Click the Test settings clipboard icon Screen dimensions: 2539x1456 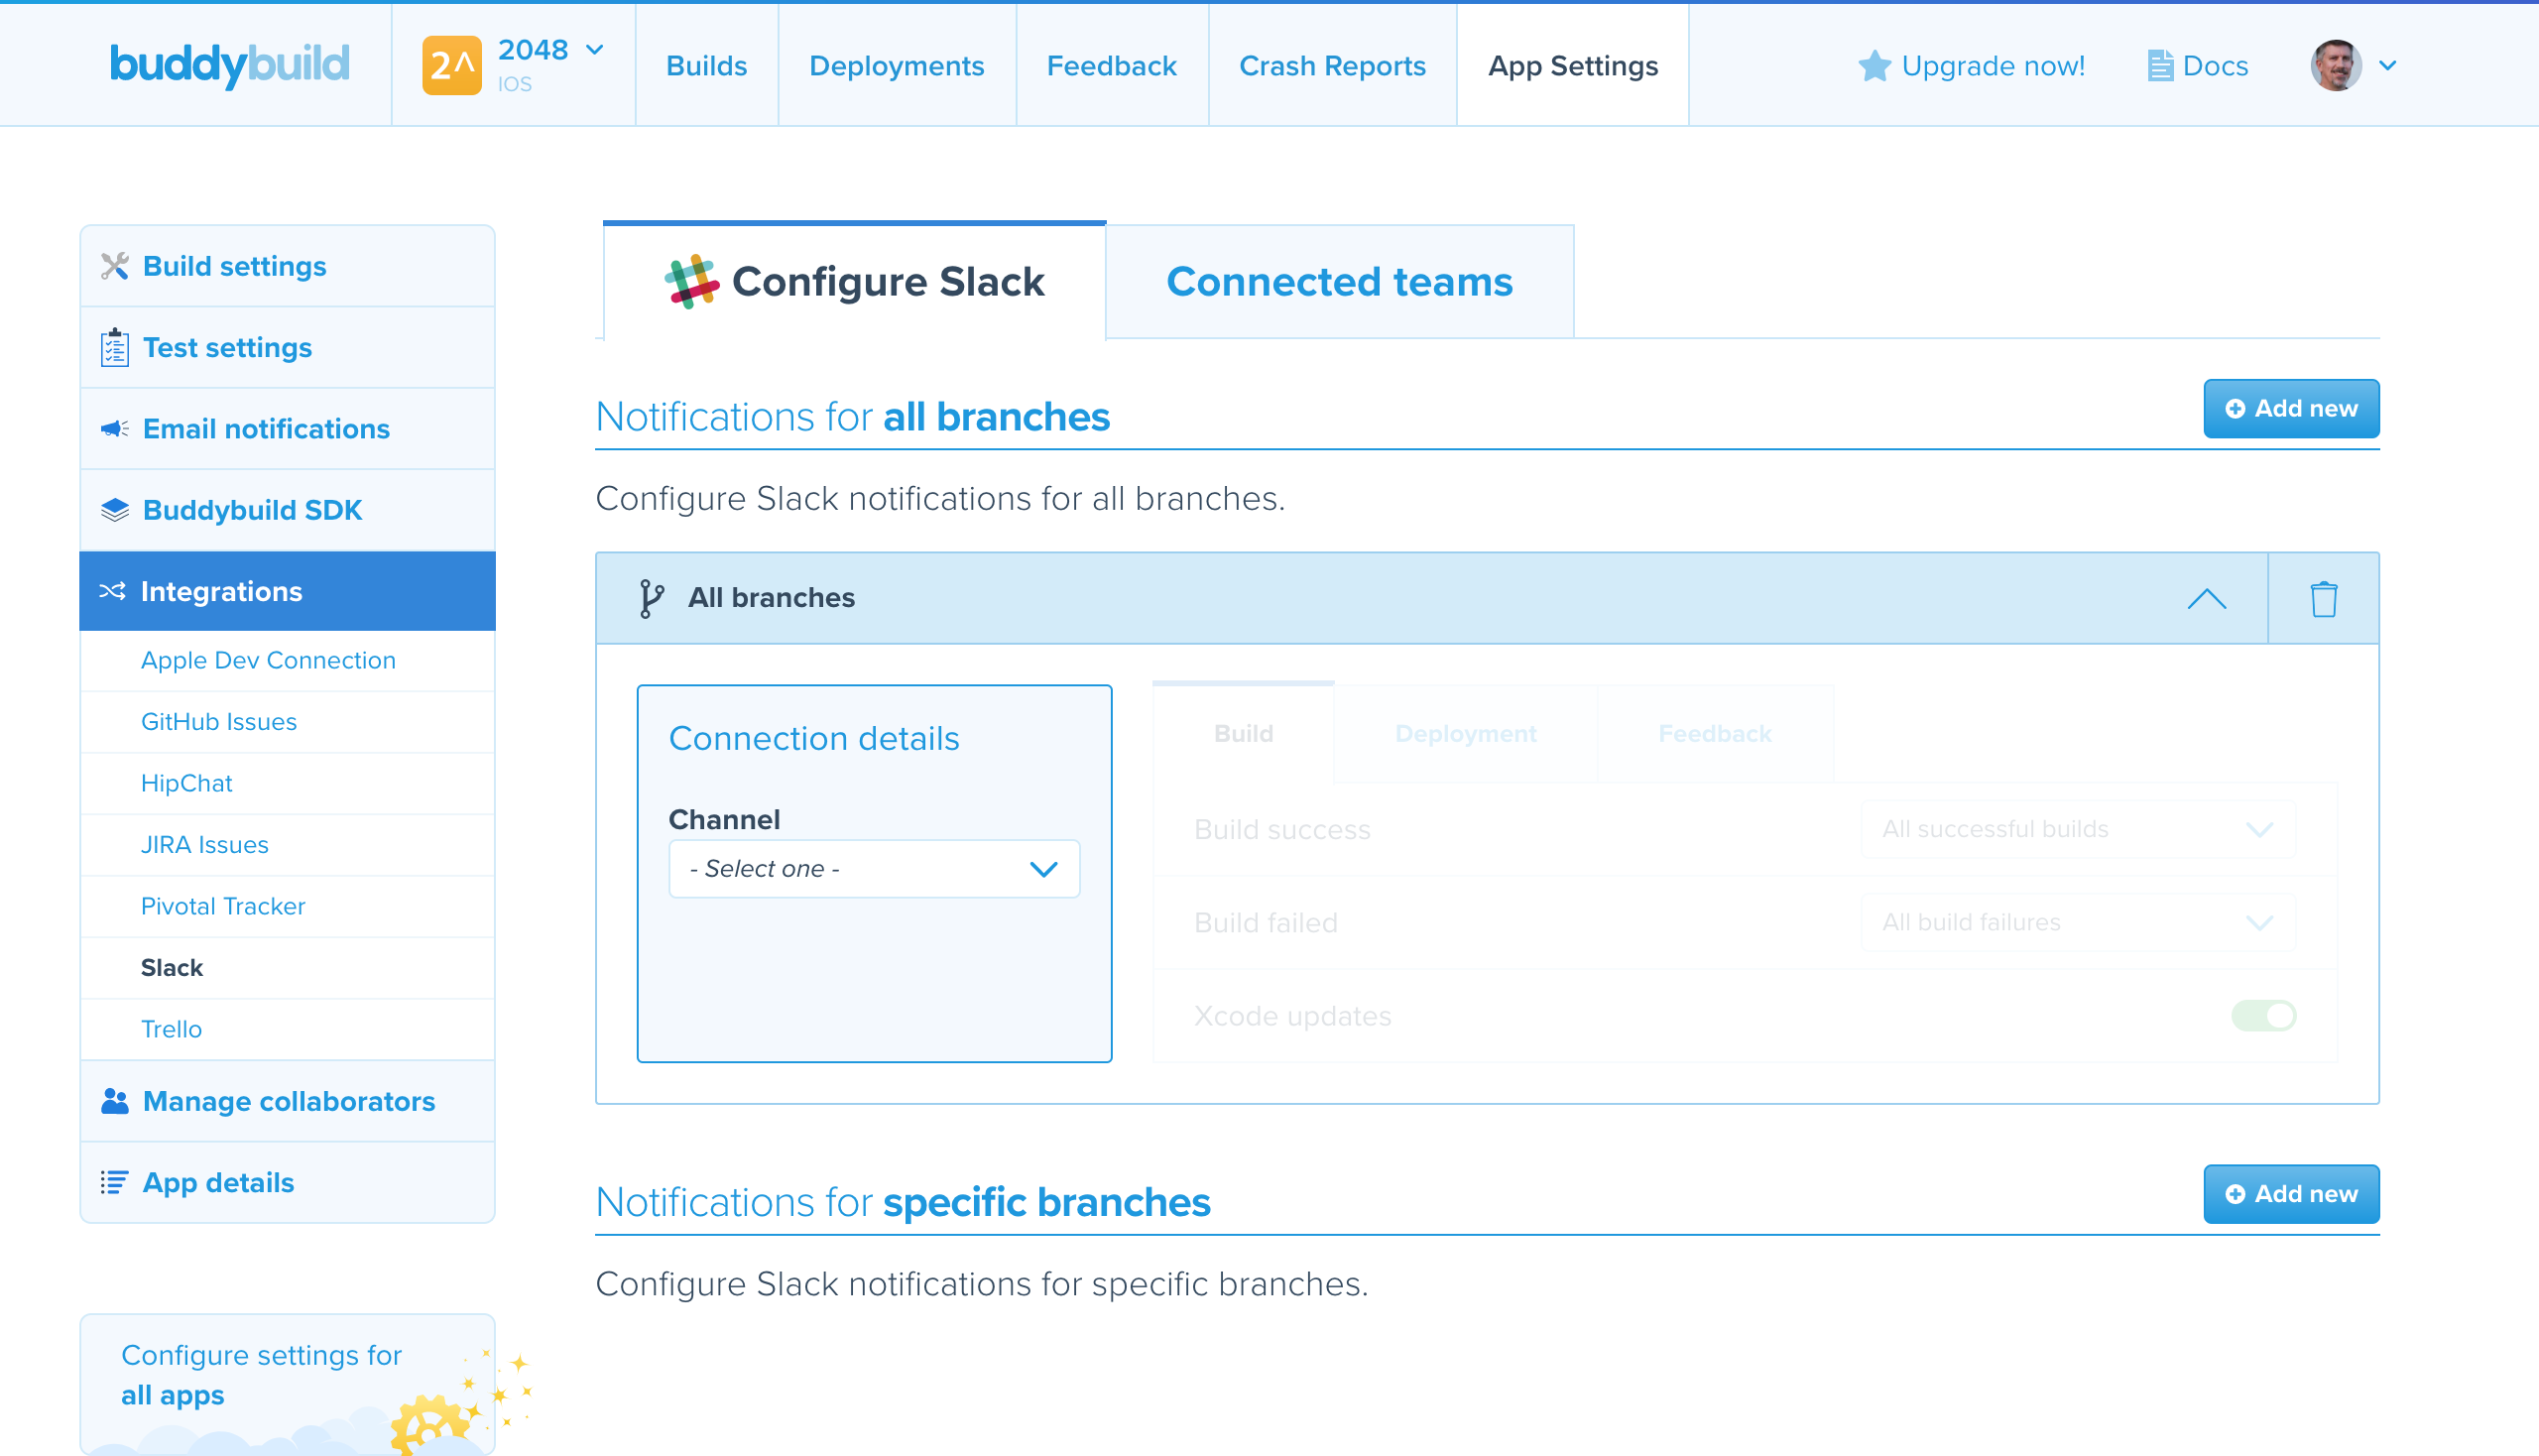pyautogui.click(x=115, y=347)
